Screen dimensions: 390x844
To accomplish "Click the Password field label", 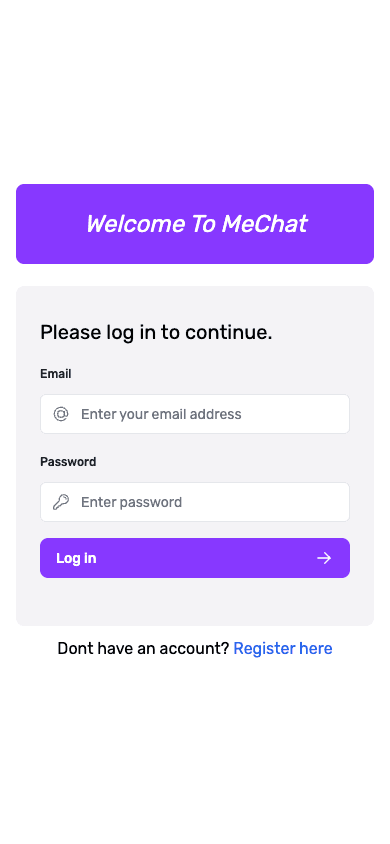I will coord(68,462).
